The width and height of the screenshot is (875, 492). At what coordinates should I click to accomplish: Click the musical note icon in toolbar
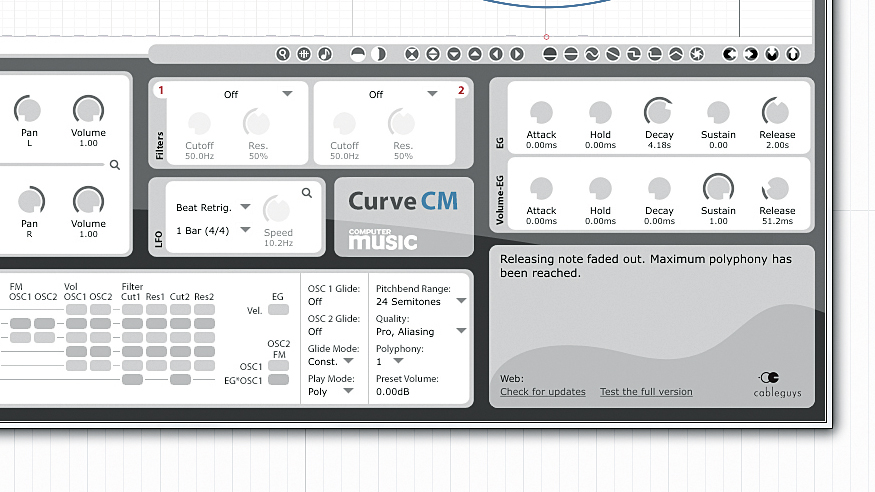[x=325, y=54]
